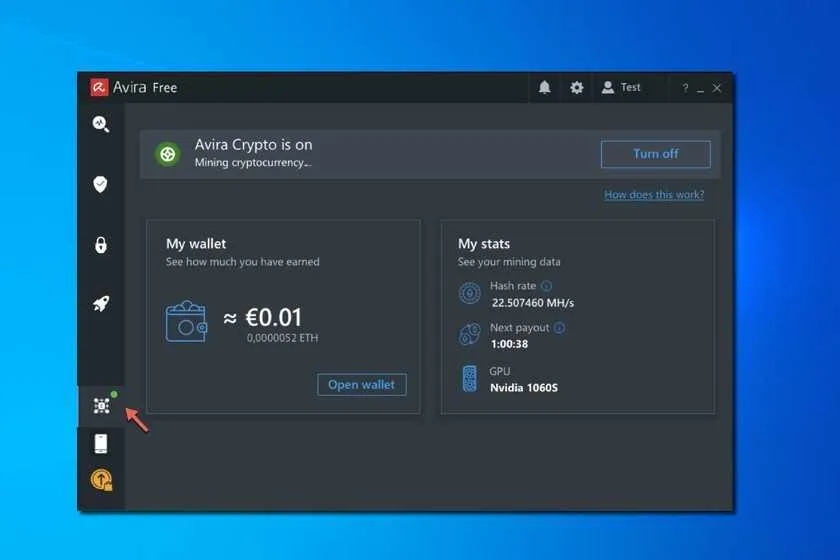Open the mobile devices sidebar icon
840x560 pixels.
(101, 444)
